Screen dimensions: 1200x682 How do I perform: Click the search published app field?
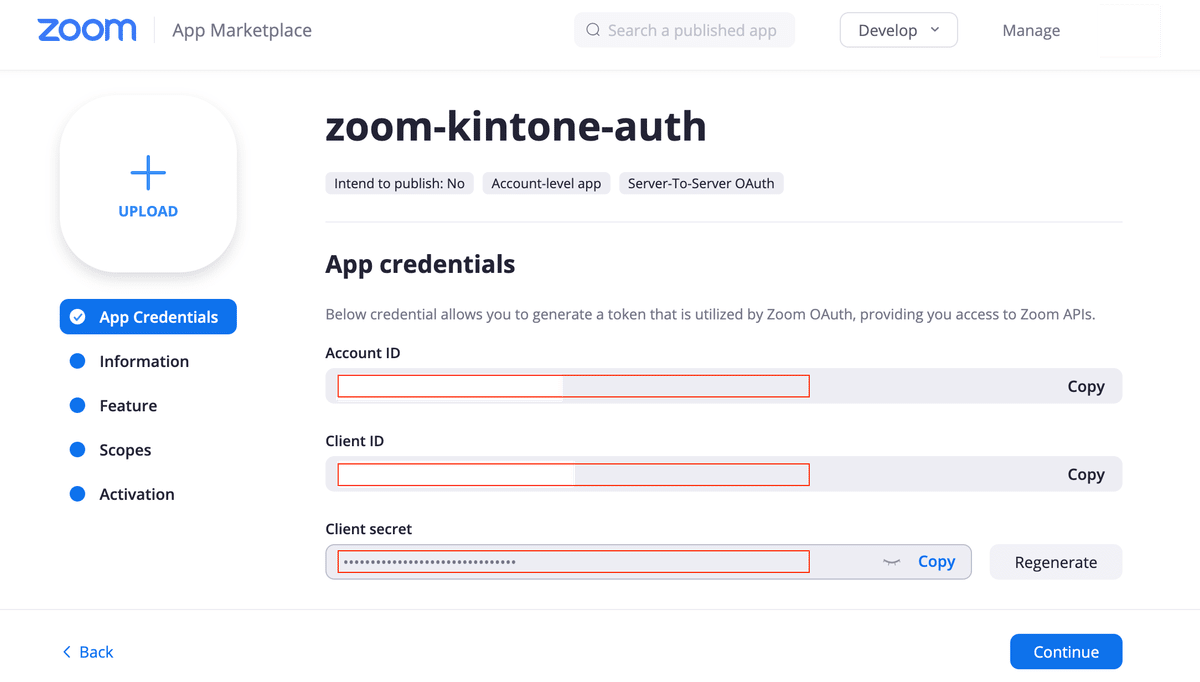click(x=692, y=30)
